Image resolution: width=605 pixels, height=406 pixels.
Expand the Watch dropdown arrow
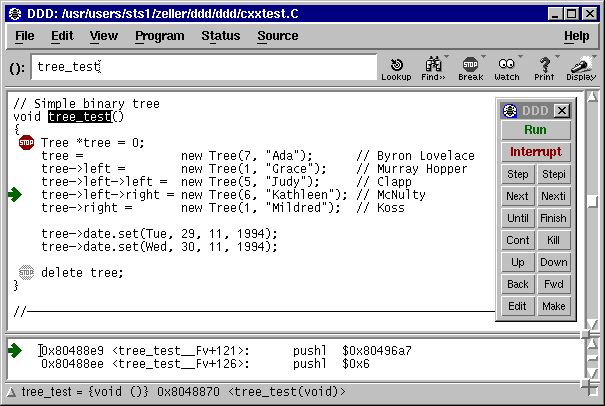[x=520, y=57]
